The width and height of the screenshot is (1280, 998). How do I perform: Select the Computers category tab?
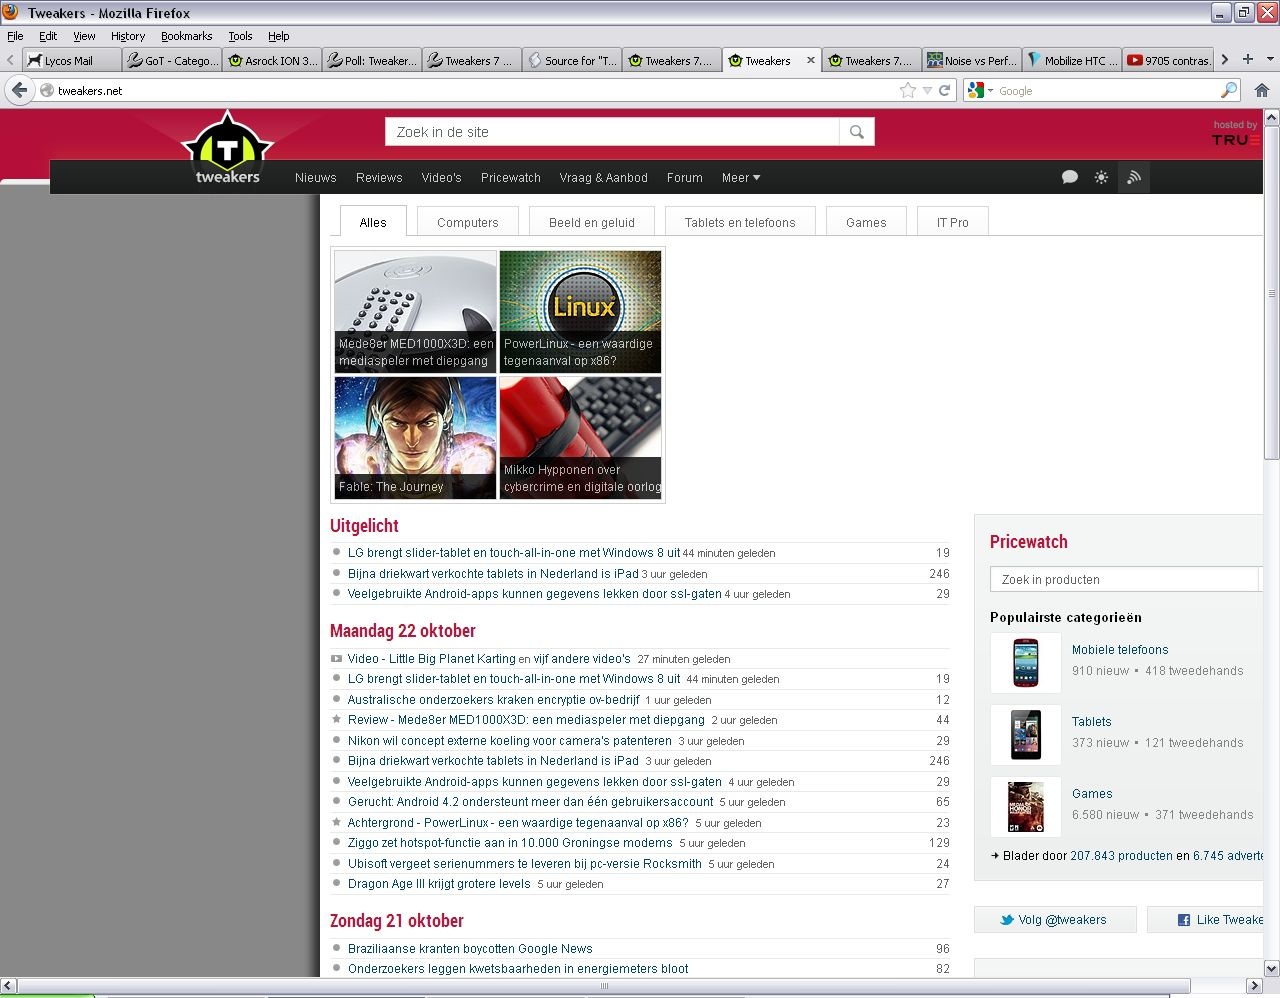coord(467,222)
